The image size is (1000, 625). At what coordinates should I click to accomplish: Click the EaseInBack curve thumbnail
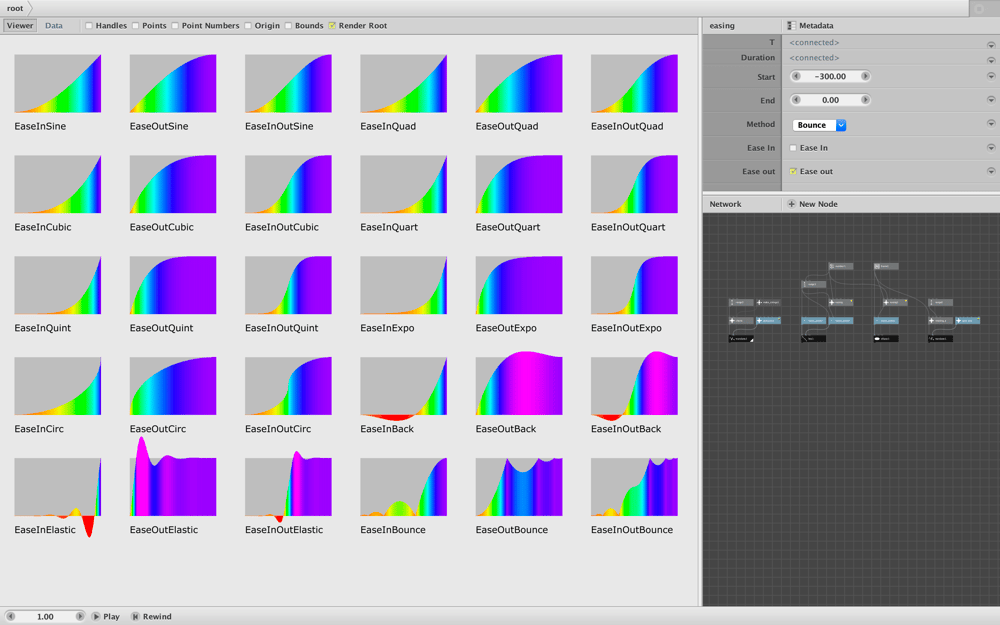pos(403,388)
